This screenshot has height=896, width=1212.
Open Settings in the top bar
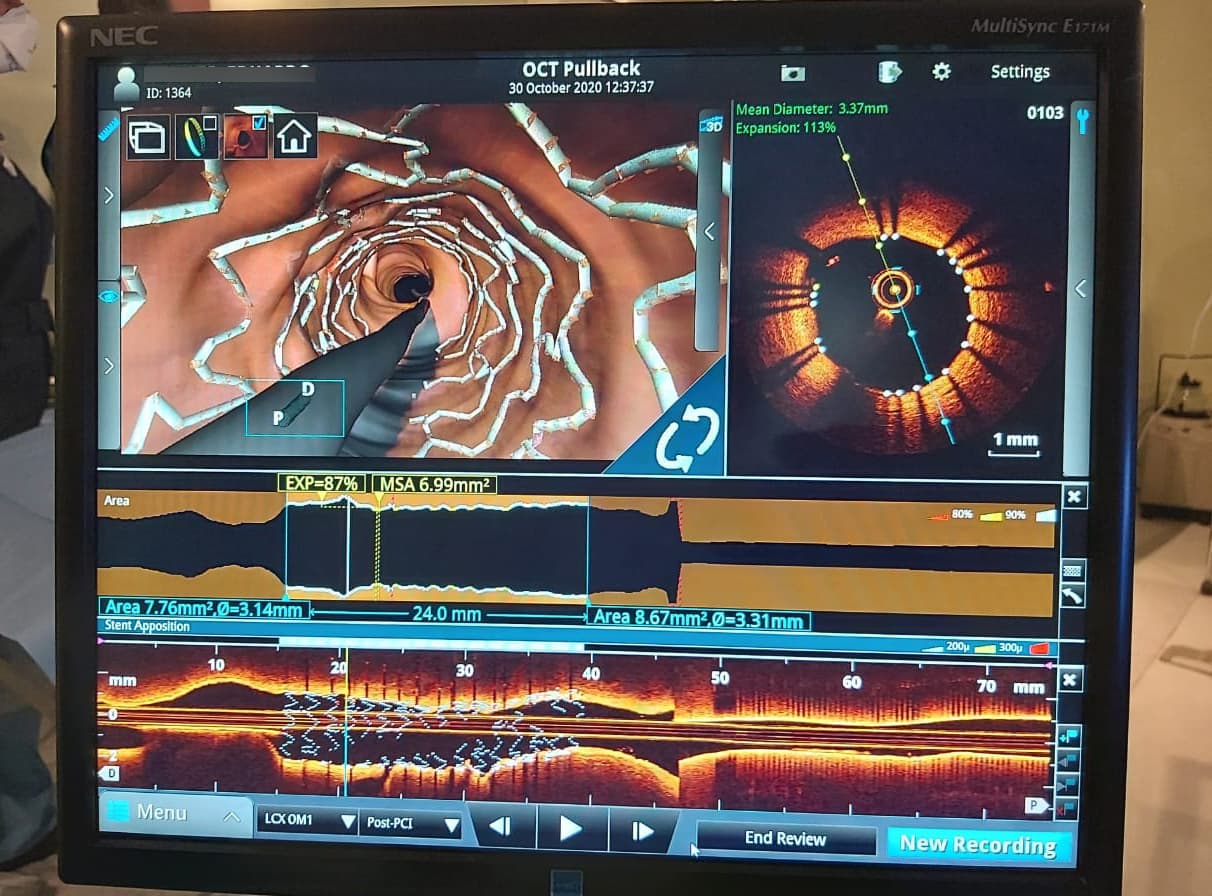pyautogui.click(x=1019, y=72)
